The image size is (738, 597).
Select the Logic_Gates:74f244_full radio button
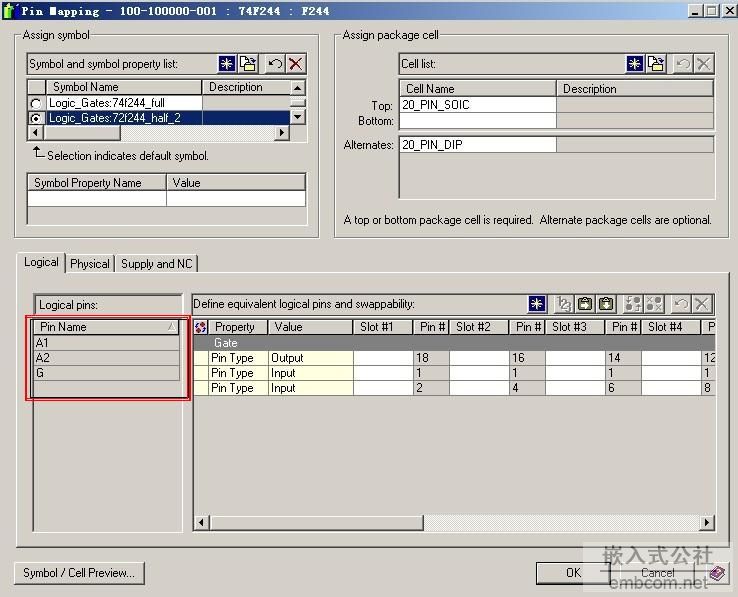[37, 103]
